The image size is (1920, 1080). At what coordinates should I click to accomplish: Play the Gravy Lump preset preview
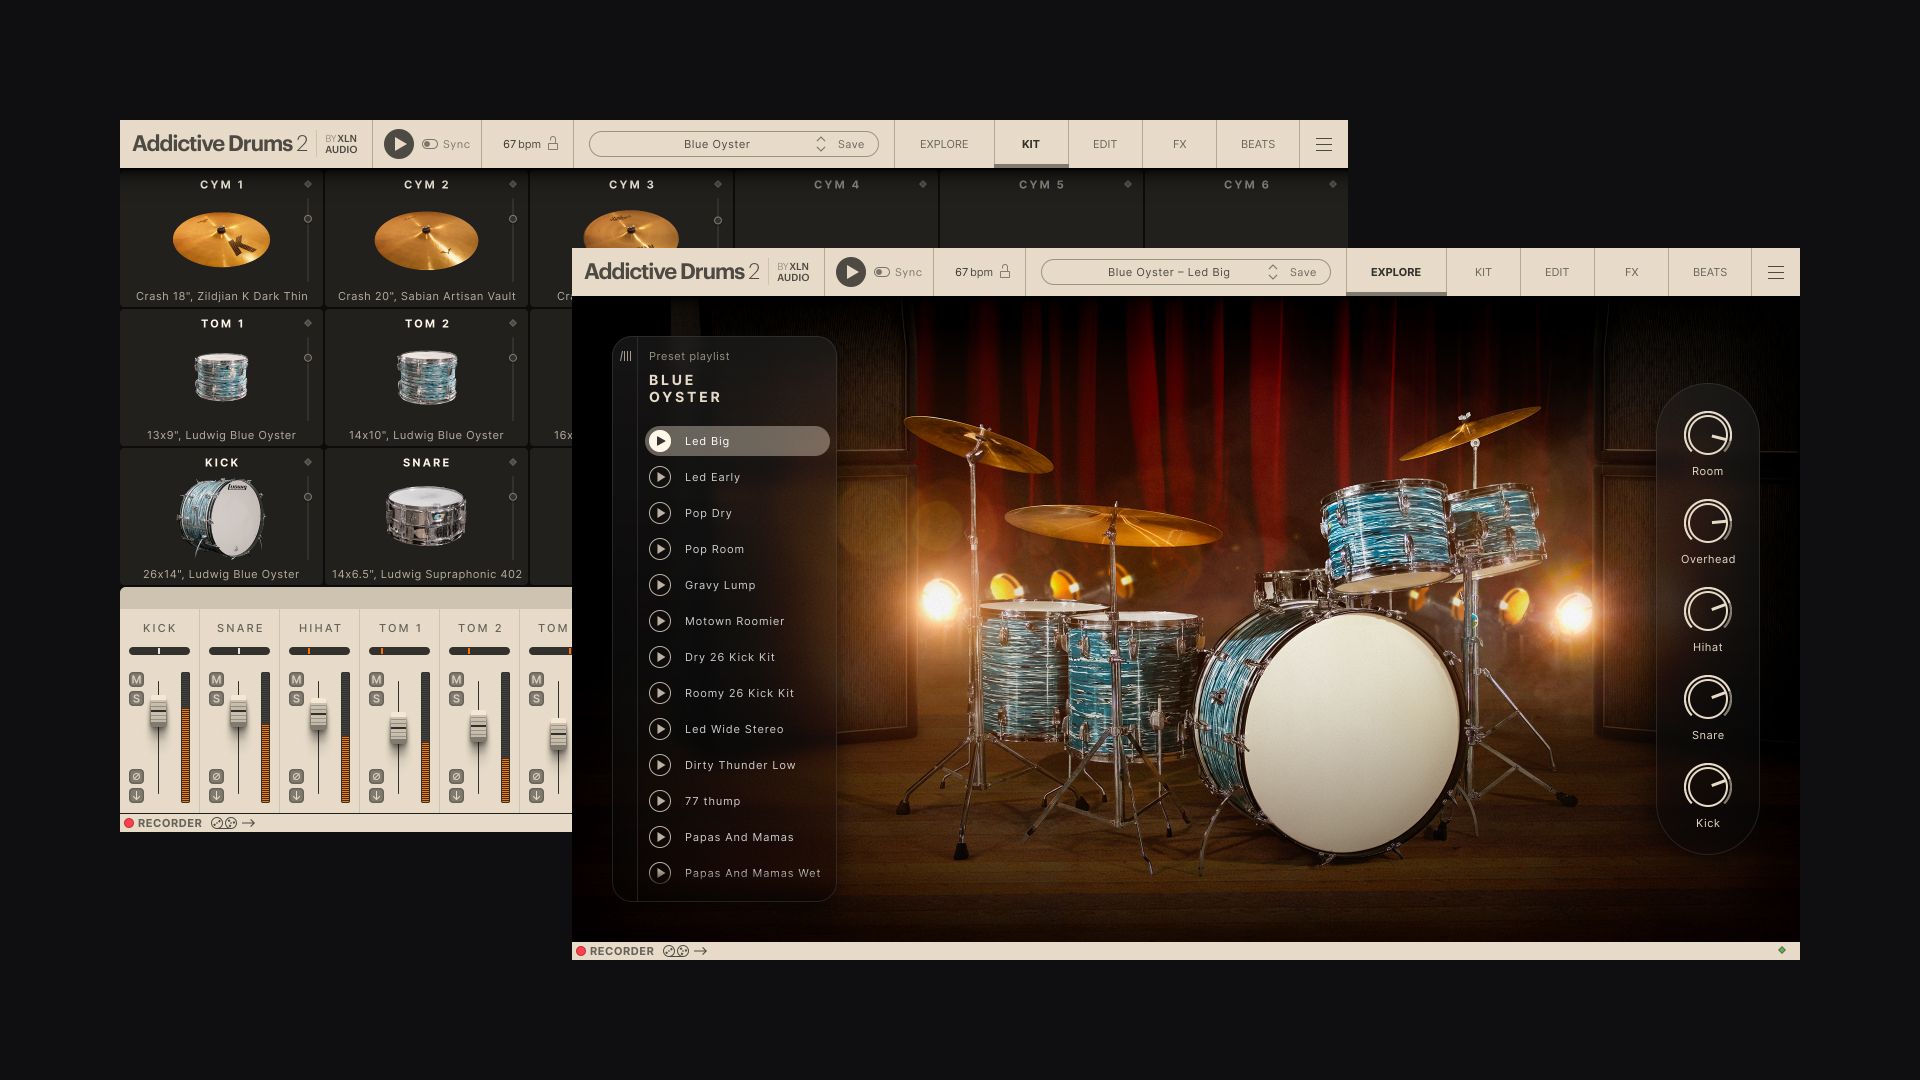[x=660, y=585]
